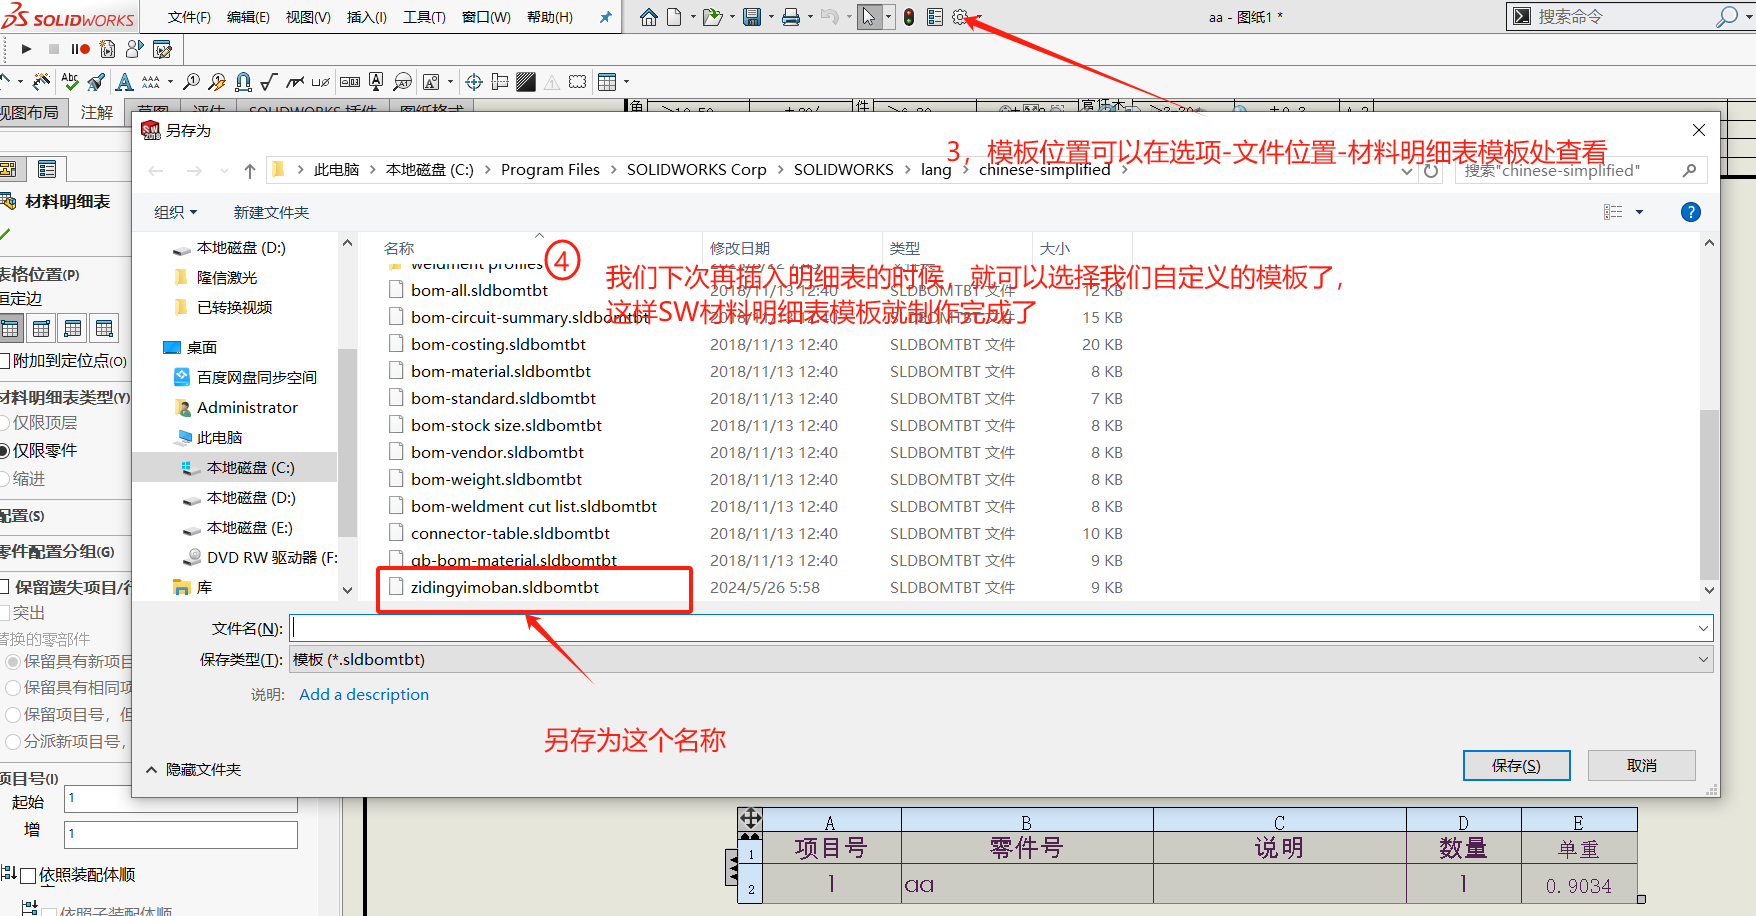Open the 保存类型 template dropdown

click(x=1001, y=659)
